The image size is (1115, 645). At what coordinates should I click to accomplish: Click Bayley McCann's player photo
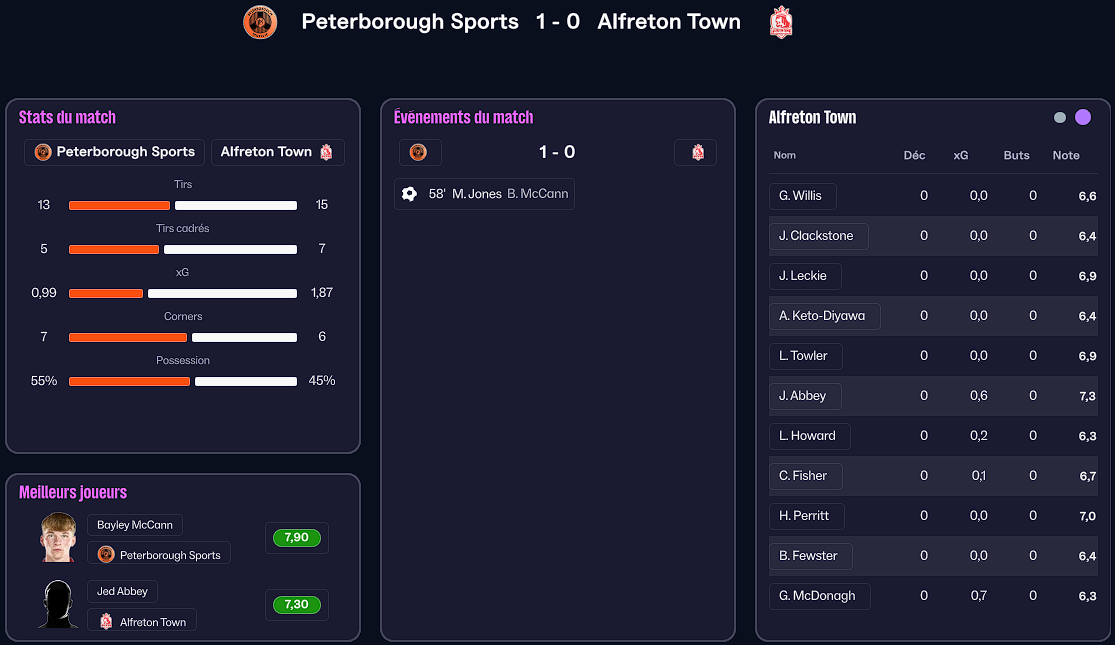coord(58,537)
